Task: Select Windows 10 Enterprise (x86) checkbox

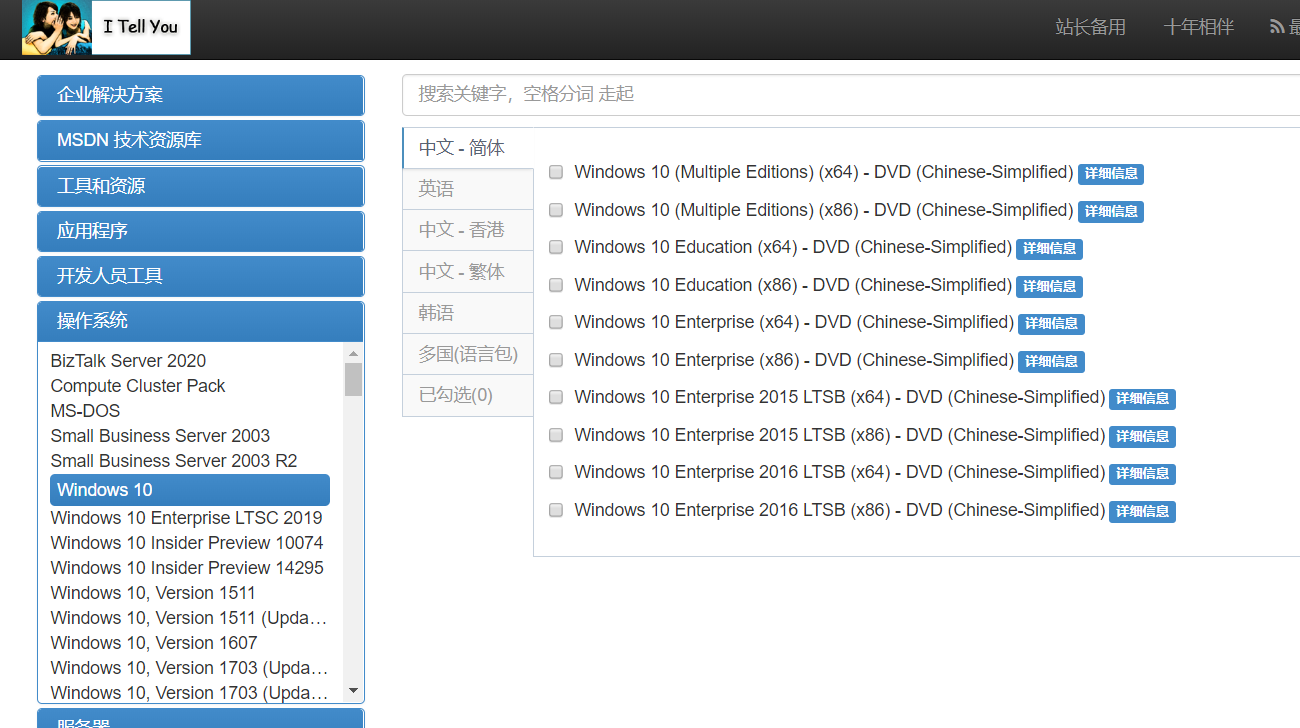Action: 556,360
